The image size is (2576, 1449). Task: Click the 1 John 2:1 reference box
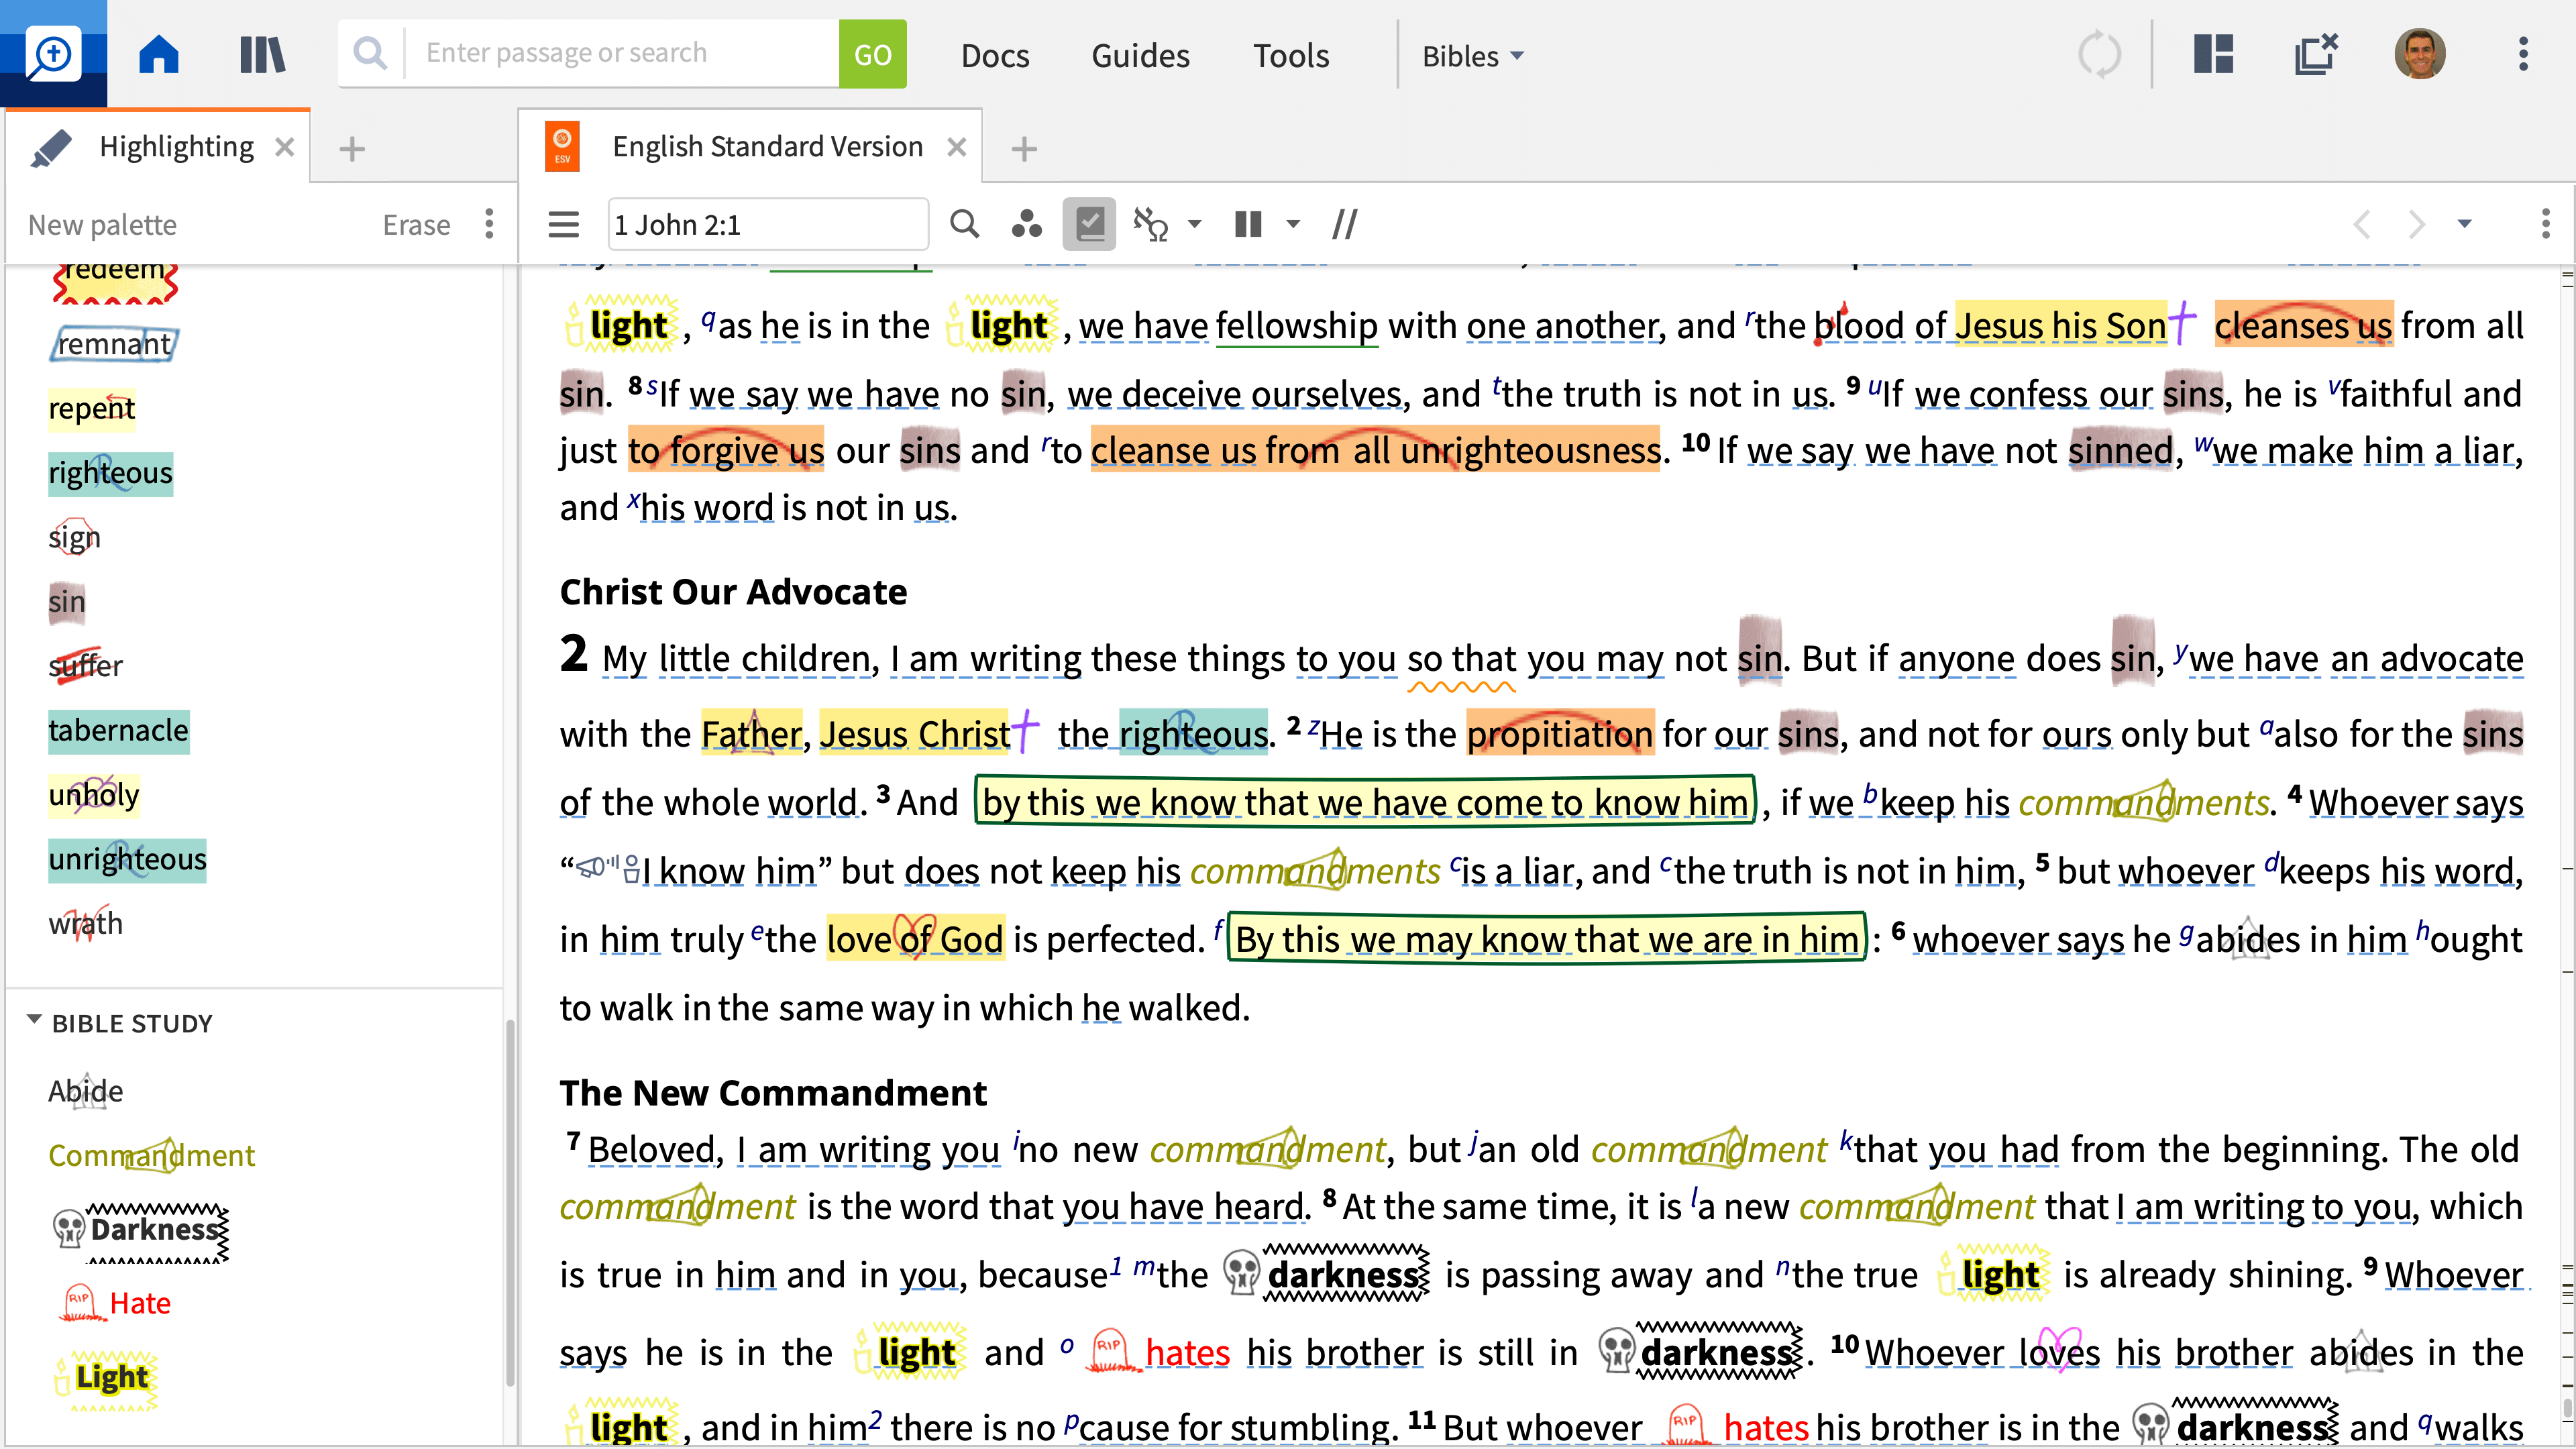coord(767,225)
